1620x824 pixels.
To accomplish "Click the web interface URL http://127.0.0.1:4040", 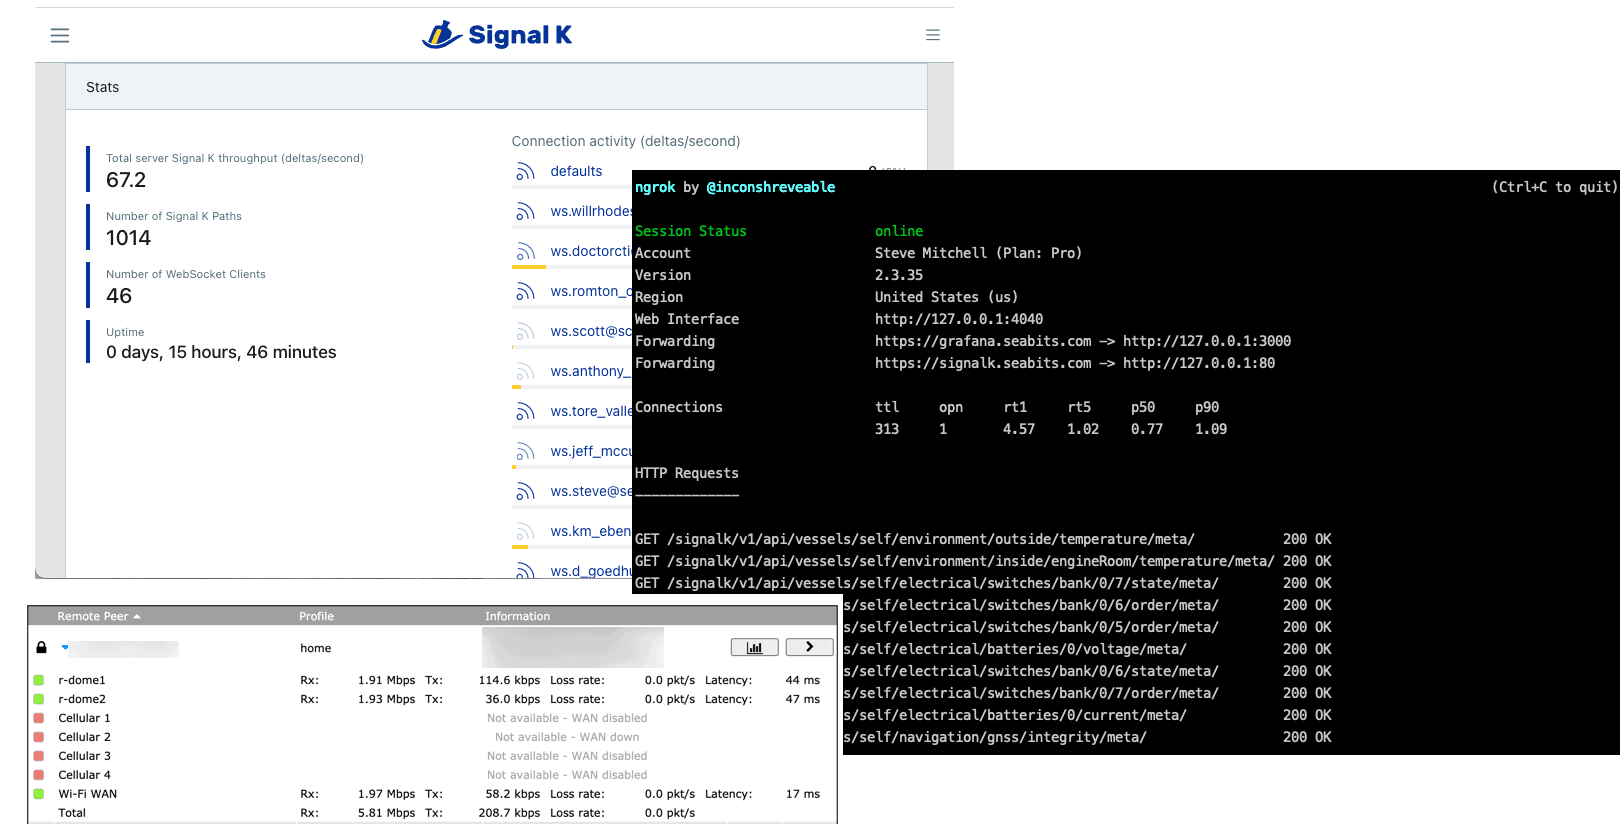I will coord(959,319).
